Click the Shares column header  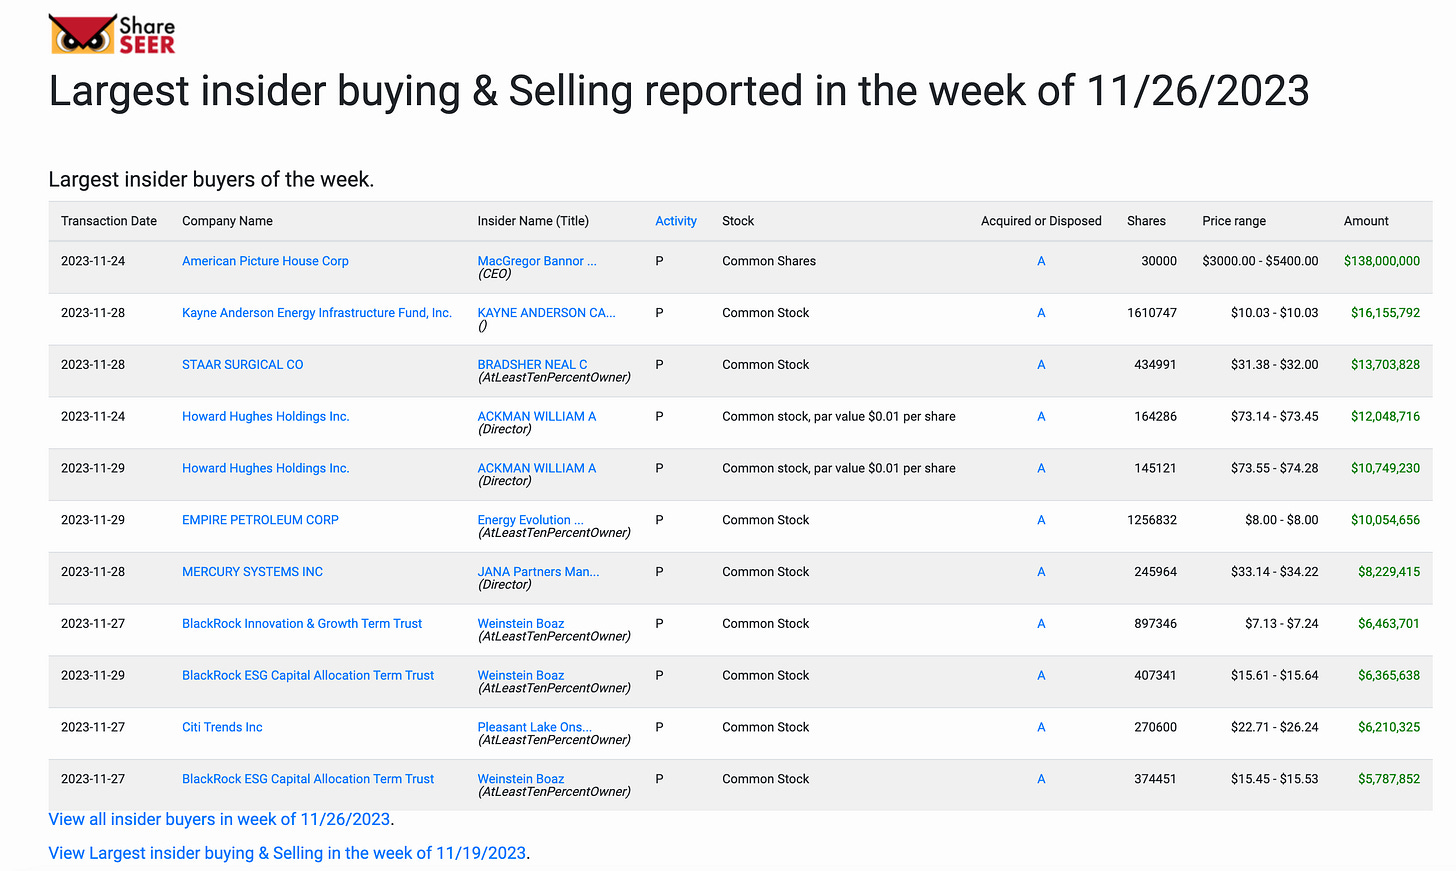1146,221
